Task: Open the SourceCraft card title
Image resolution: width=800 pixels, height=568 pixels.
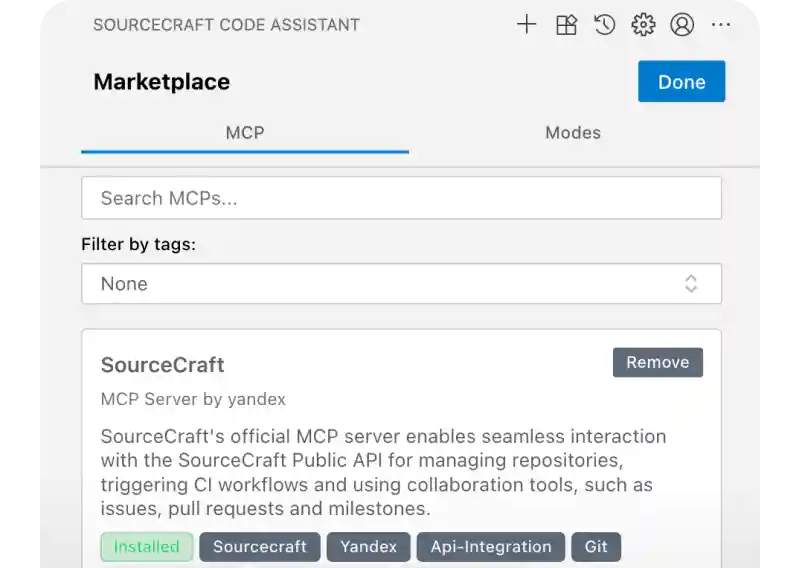Action: 162,364
